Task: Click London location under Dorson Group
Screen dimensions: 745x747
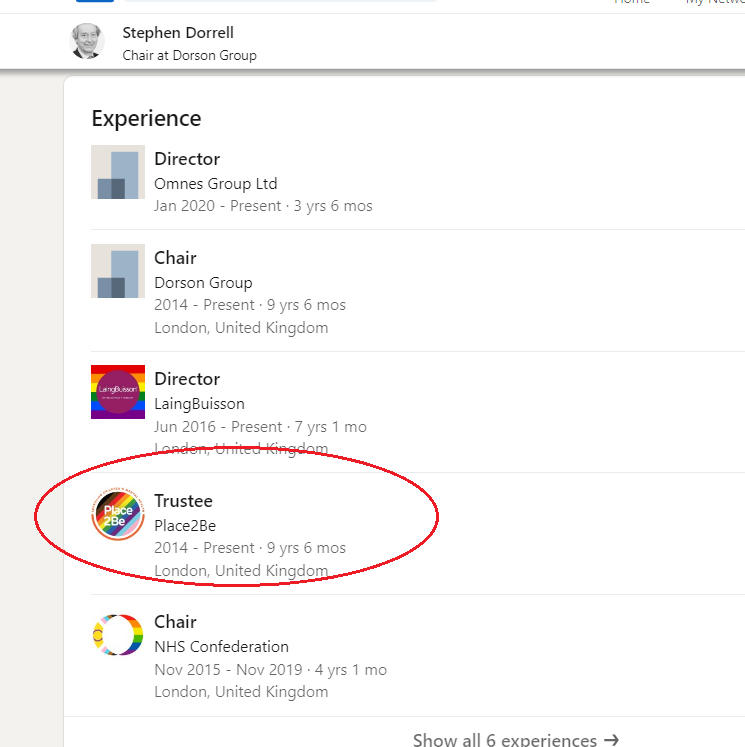Action: click(x=242, y=328)
